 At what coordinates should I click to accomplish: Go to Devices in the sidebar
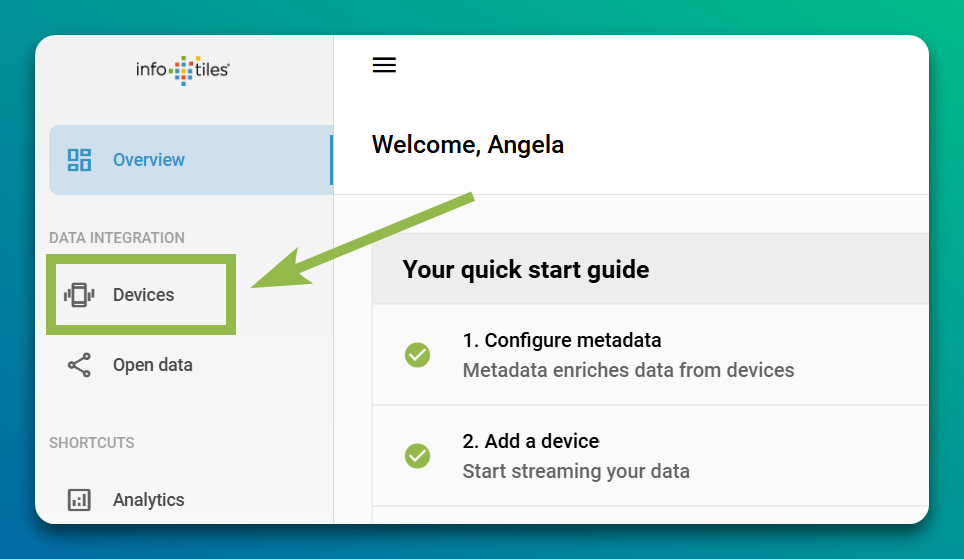tap(141, 295)
